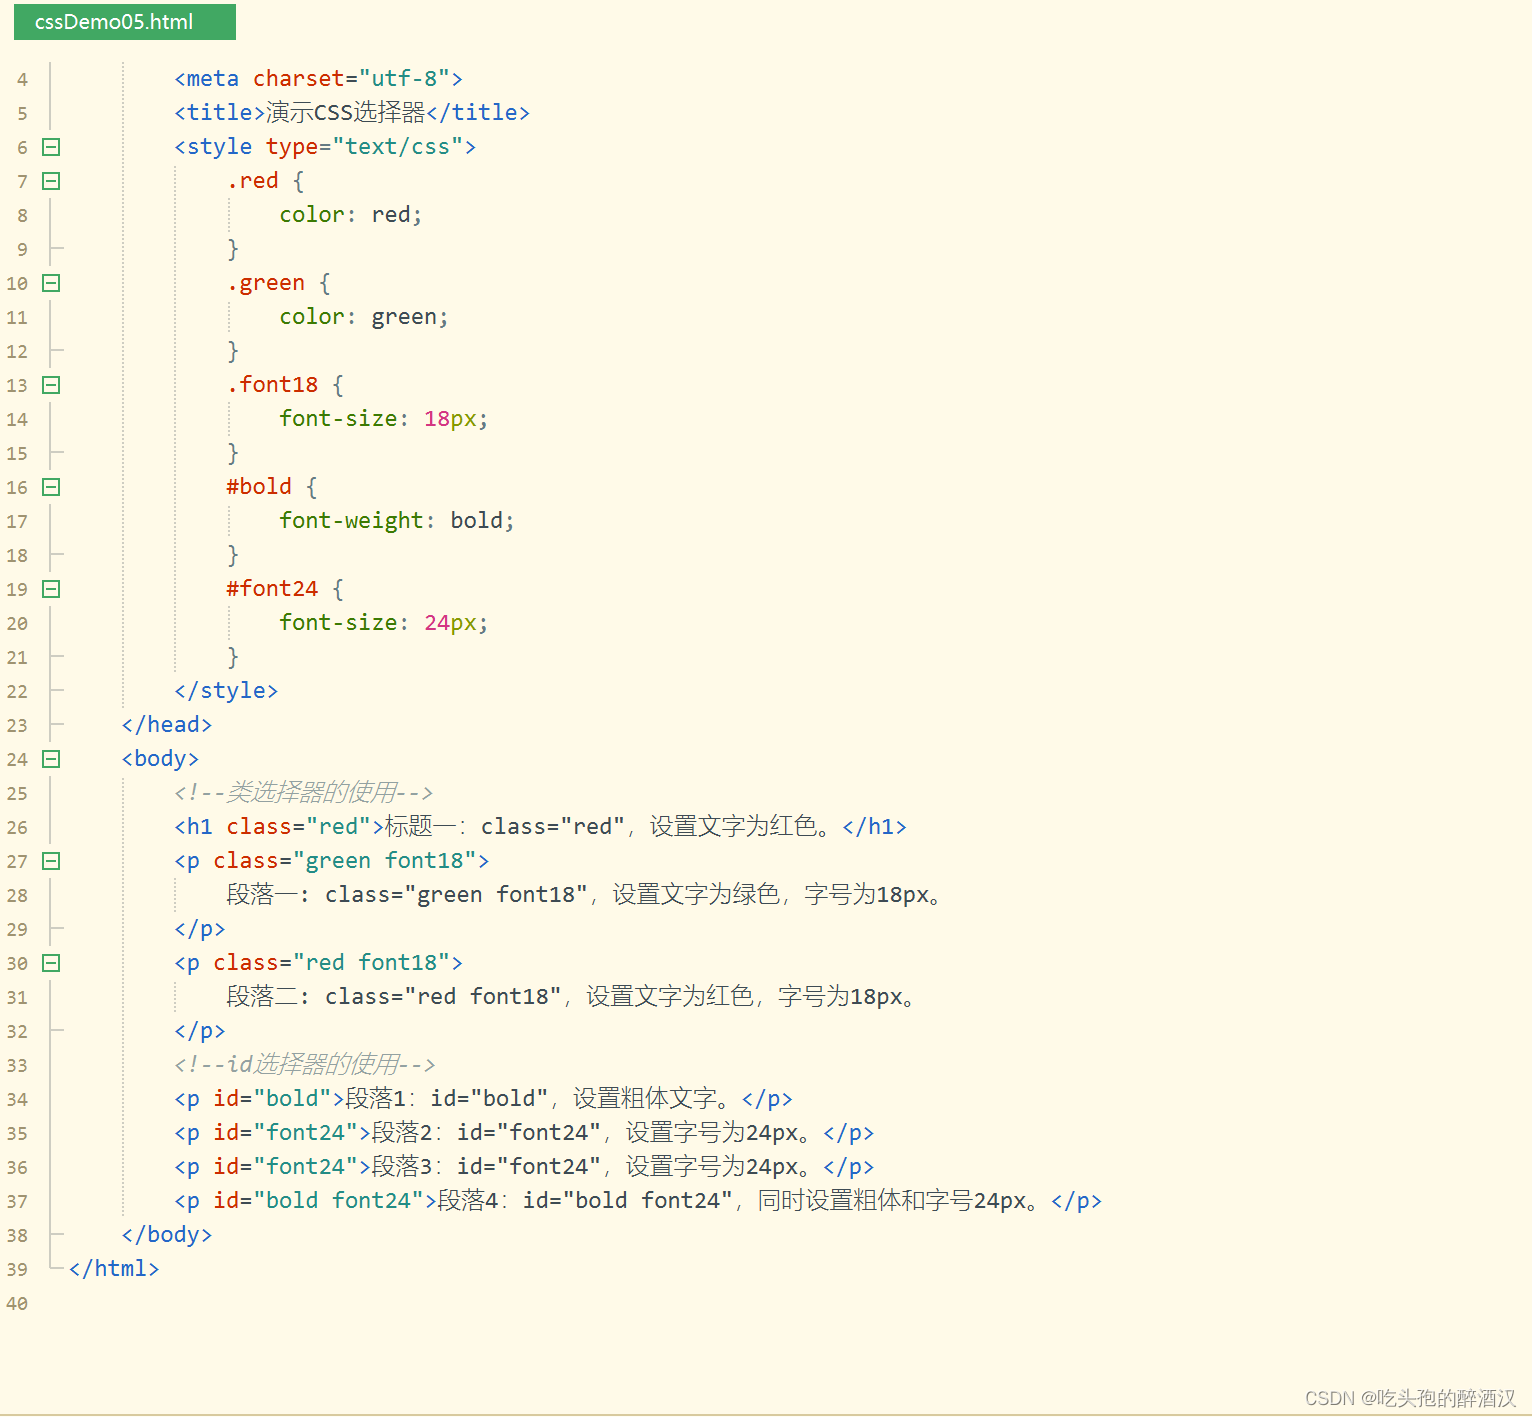Collapse the .green rule fold marker
Image resolution: width=1532 pixels, height=1417 pixels.
pyautogui.click(x=50, y=283)
